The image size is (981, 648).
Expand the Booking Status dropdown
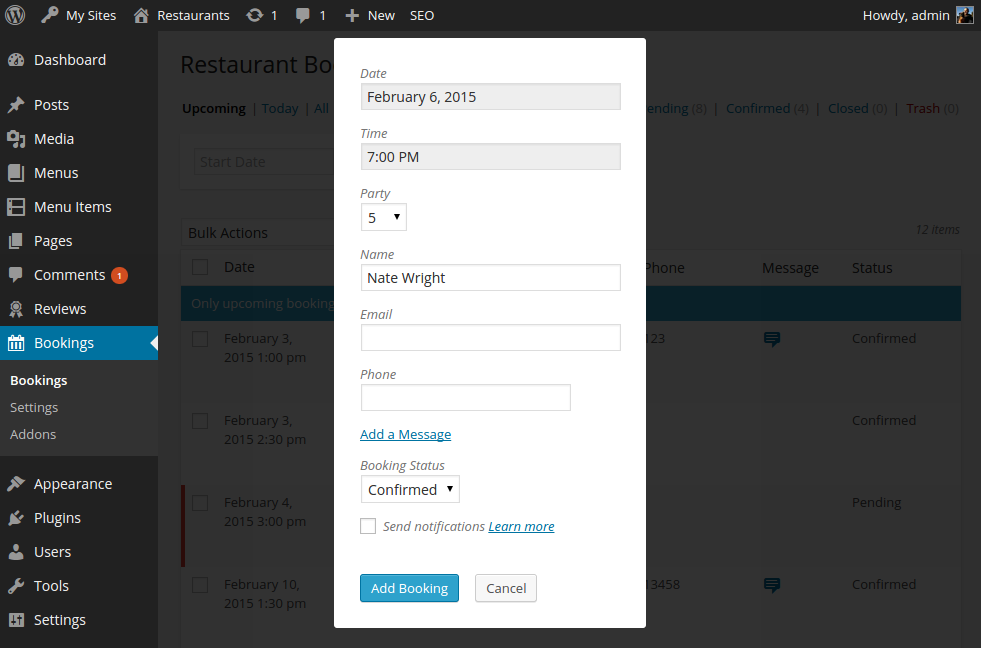[410, 489]
